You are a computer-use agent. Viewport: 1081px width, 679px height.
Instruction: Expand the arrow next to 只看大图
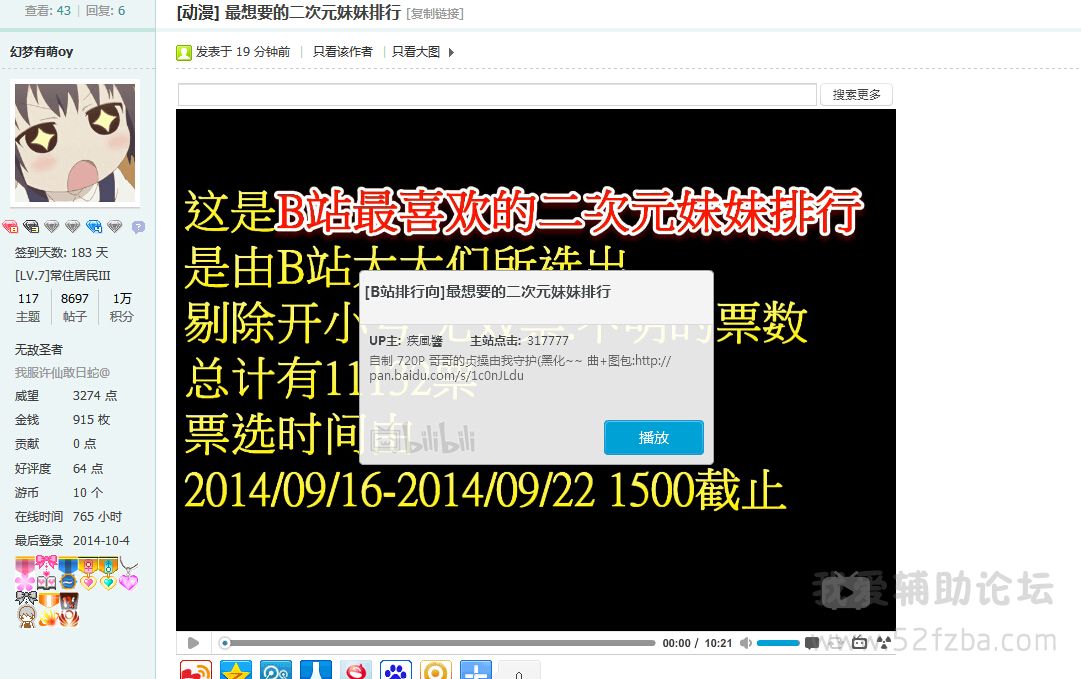(x=451, y=52)
